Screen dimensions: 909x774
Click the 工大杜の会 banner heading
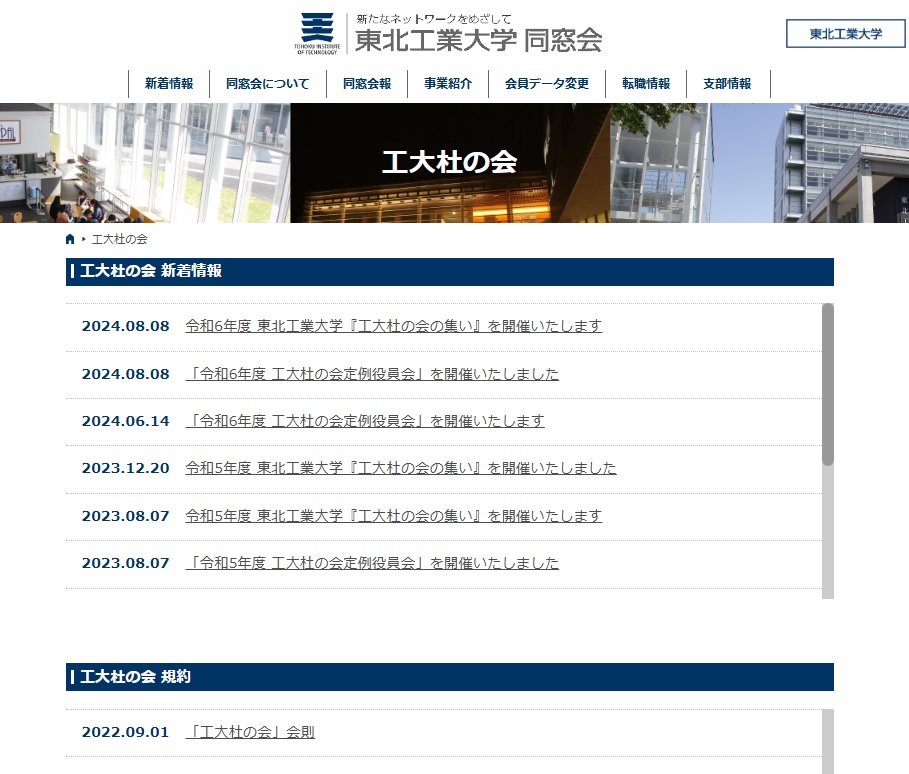[449, 162]
